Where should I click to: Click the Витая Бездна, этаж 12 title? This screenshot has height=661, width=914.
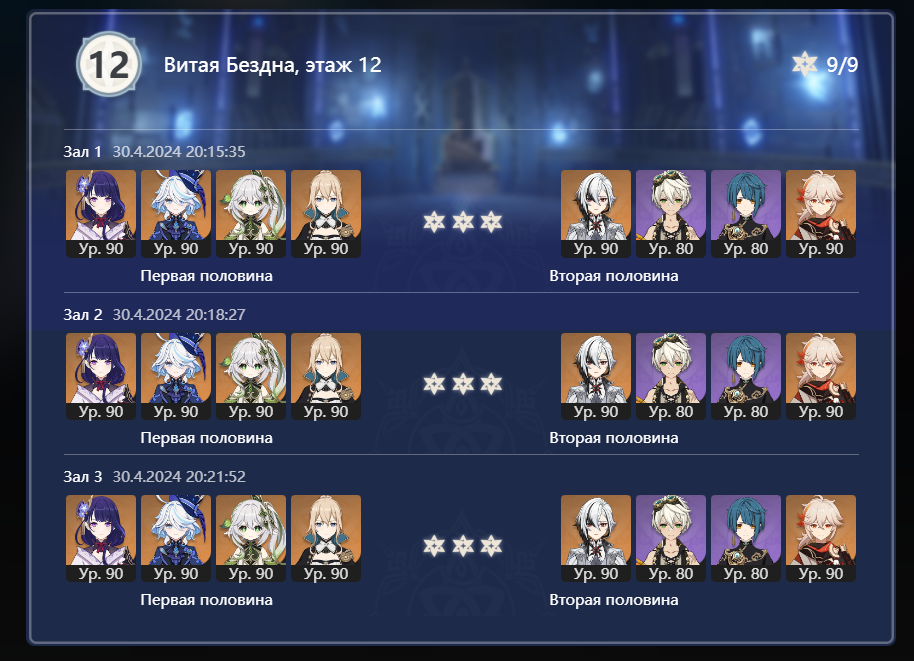pos(272,65)
